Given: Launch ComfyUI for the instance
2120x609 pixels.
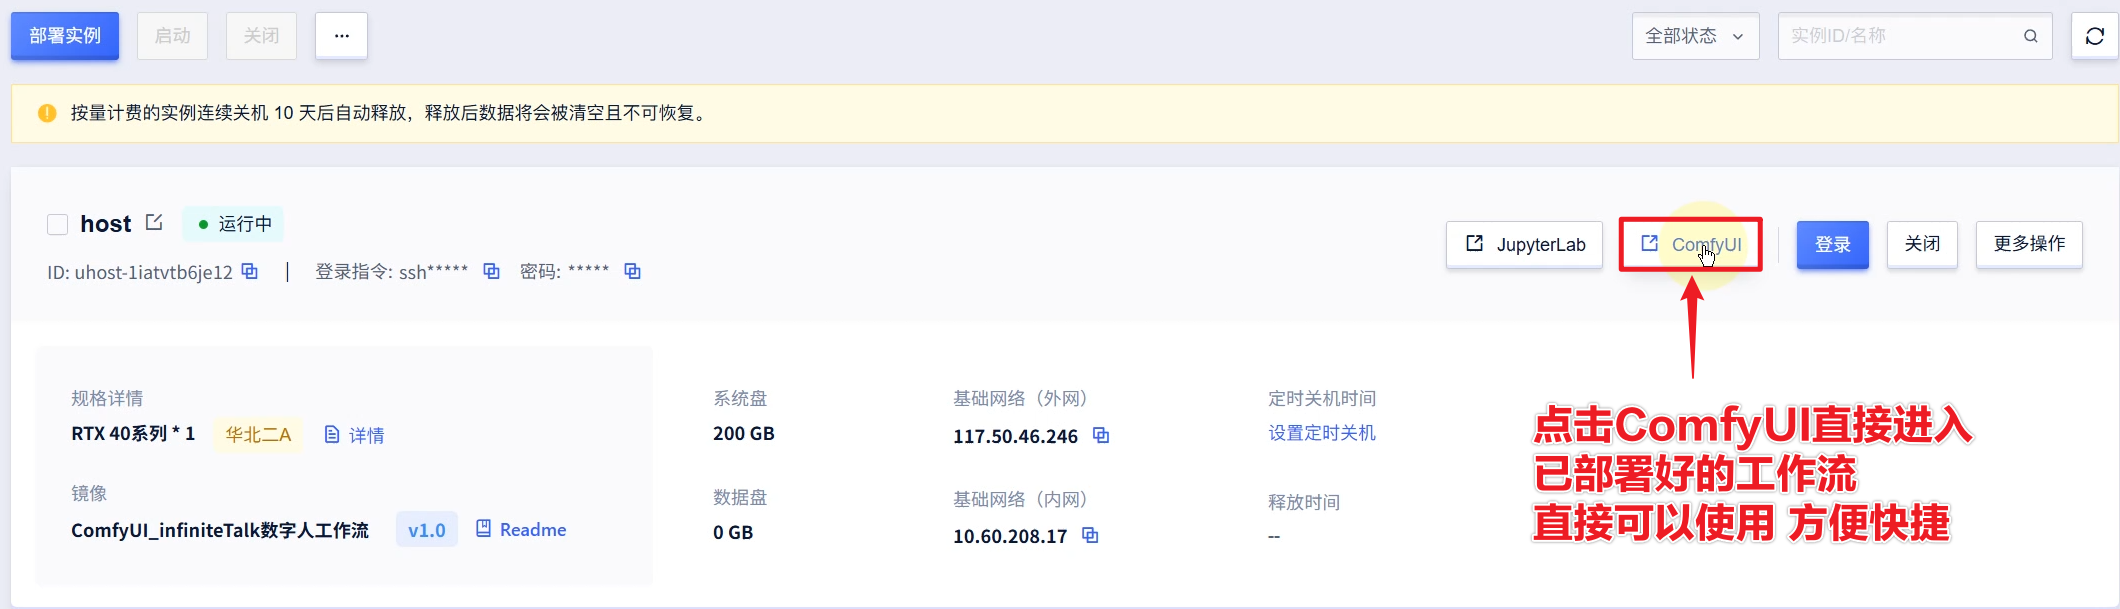Looking at the screenshot, I should point(1691,244).
